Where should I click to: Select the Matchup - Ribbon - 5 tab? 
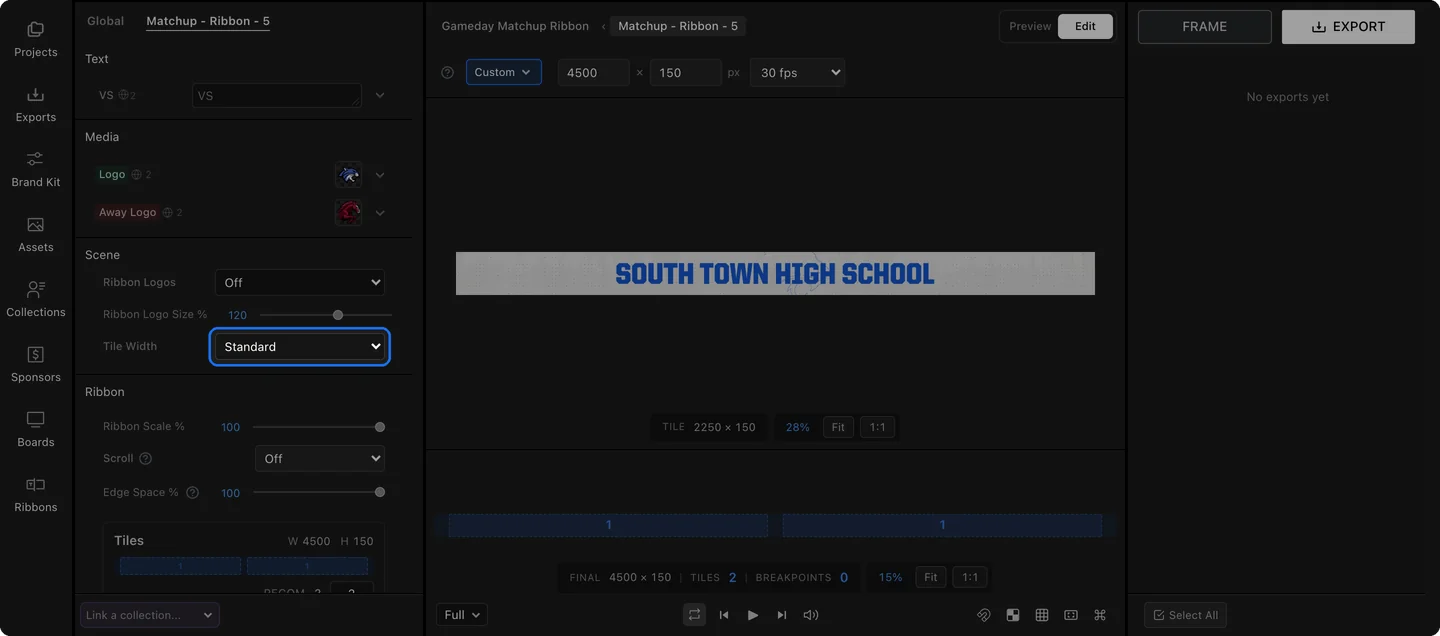[208, 21]
